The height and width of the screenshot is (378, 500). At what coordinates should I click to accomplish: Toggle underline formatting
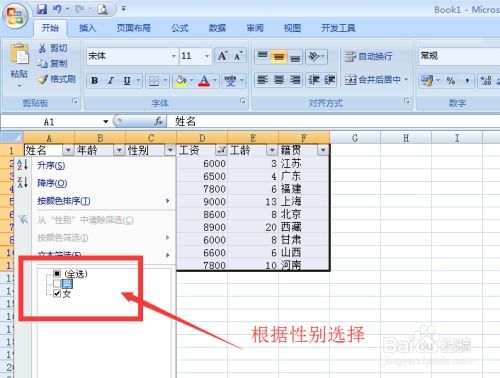(127, 81)
